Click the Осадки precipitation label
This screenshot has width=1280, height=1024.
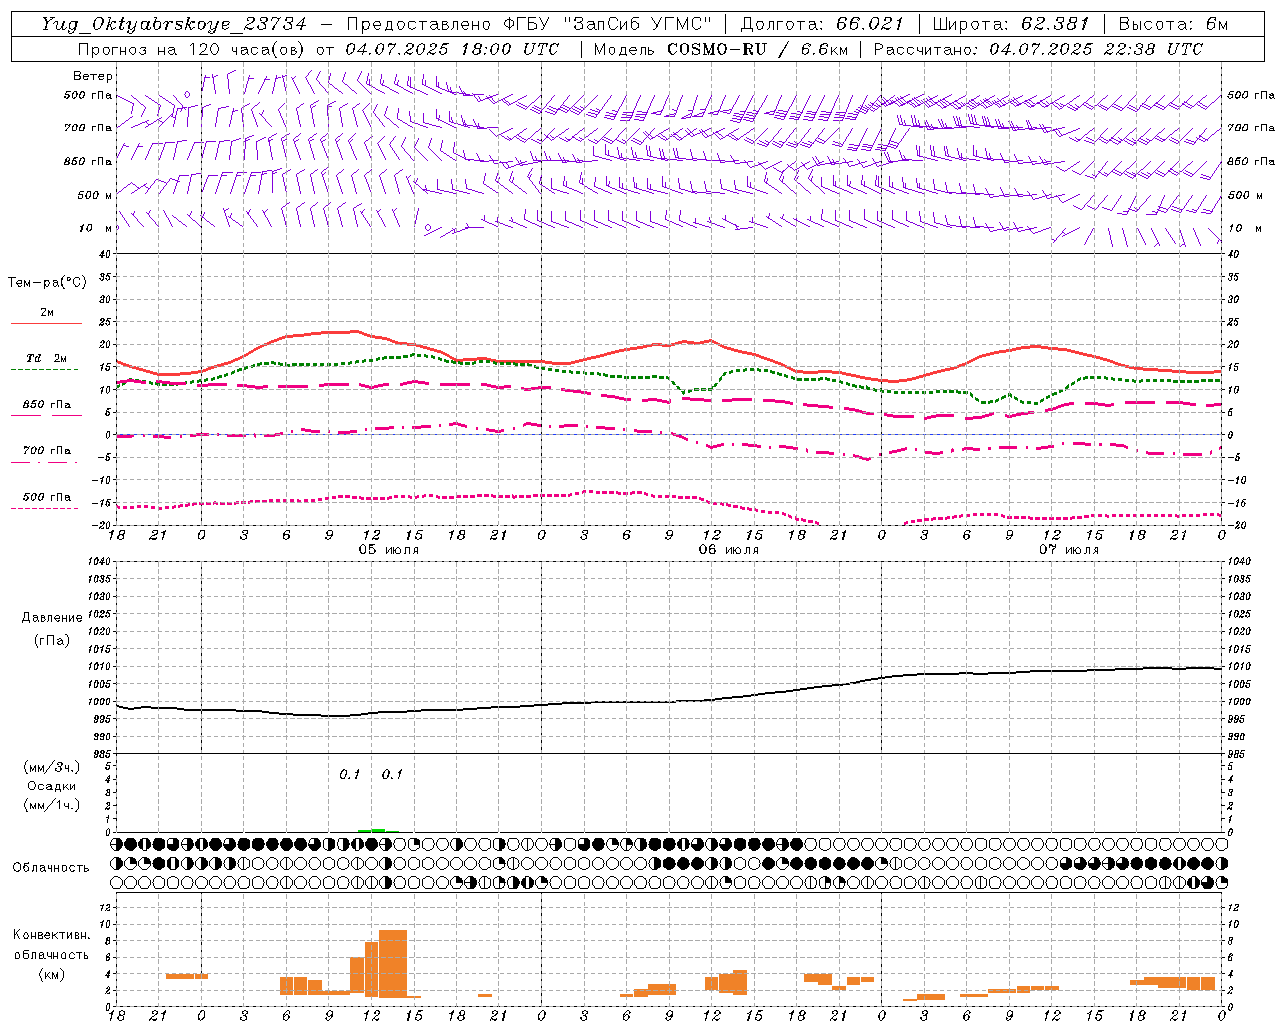[x=51, y=786]
